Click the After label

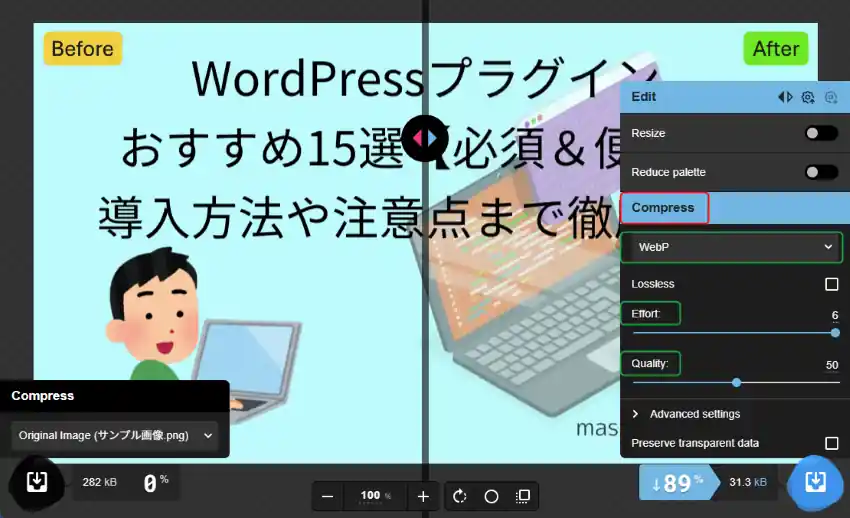click(x=776, y=49)
